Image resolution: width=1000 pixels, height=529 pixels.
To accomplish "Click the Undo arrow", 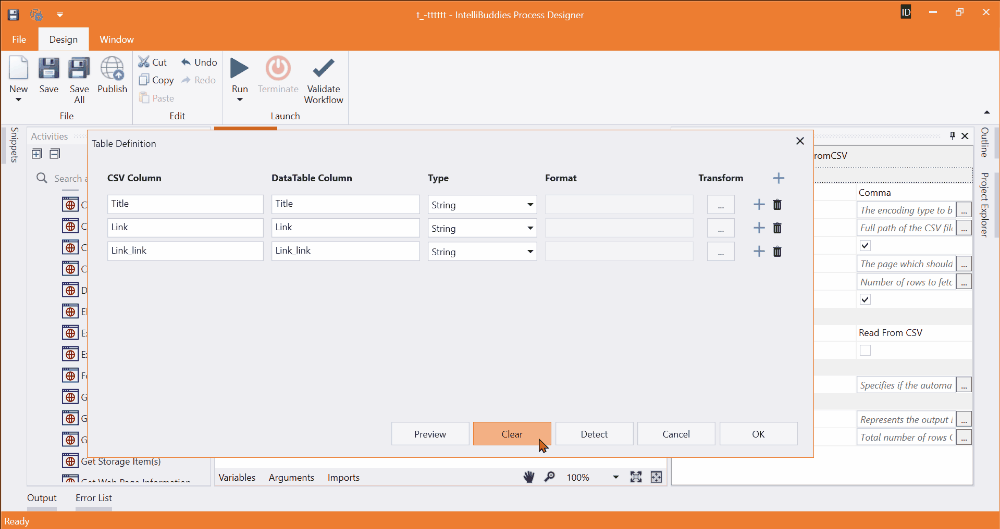I will click(x=186, y=62).
